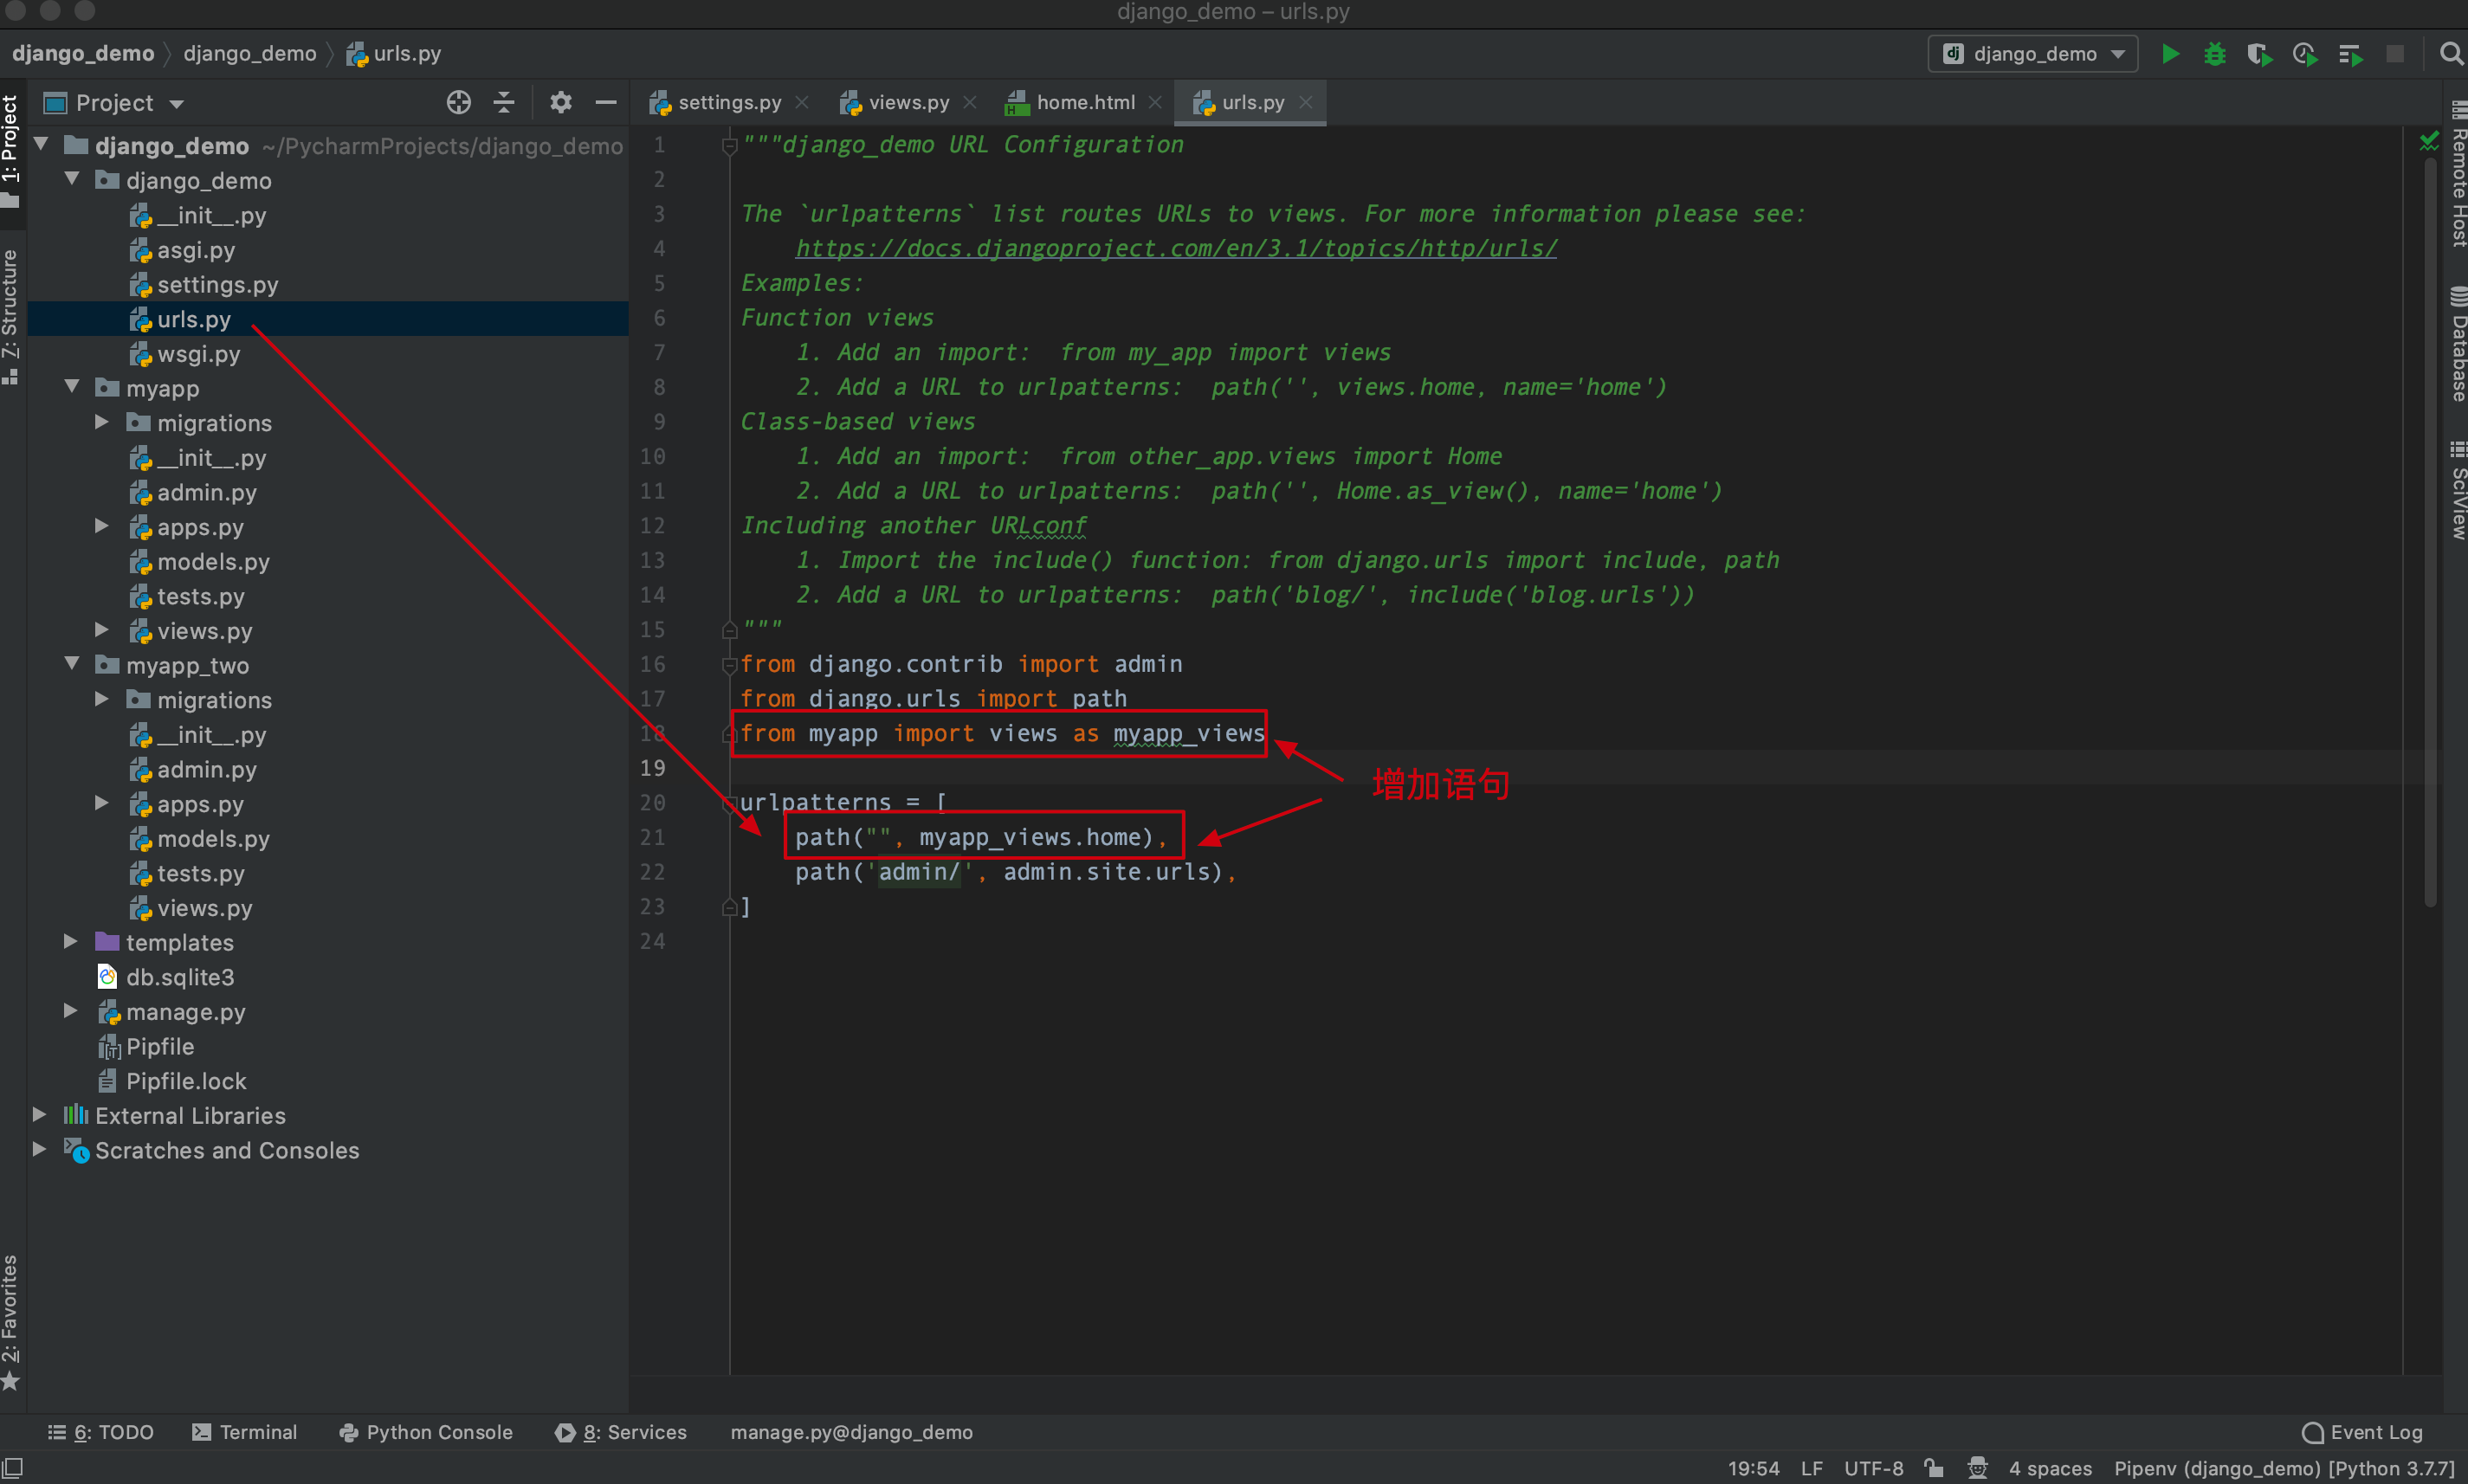This screenshot has height=1484, width=2468.
Task: Click the inspection checkmark indicator
Action: 2429,142
